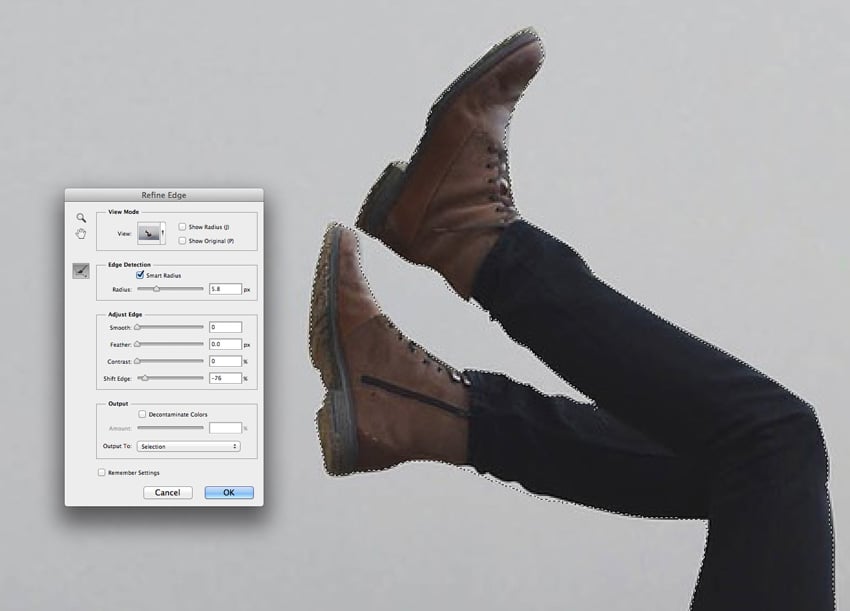Toggle the Remember Settings checkbox
Screen dimensions: 850x611
click(101, 472)
